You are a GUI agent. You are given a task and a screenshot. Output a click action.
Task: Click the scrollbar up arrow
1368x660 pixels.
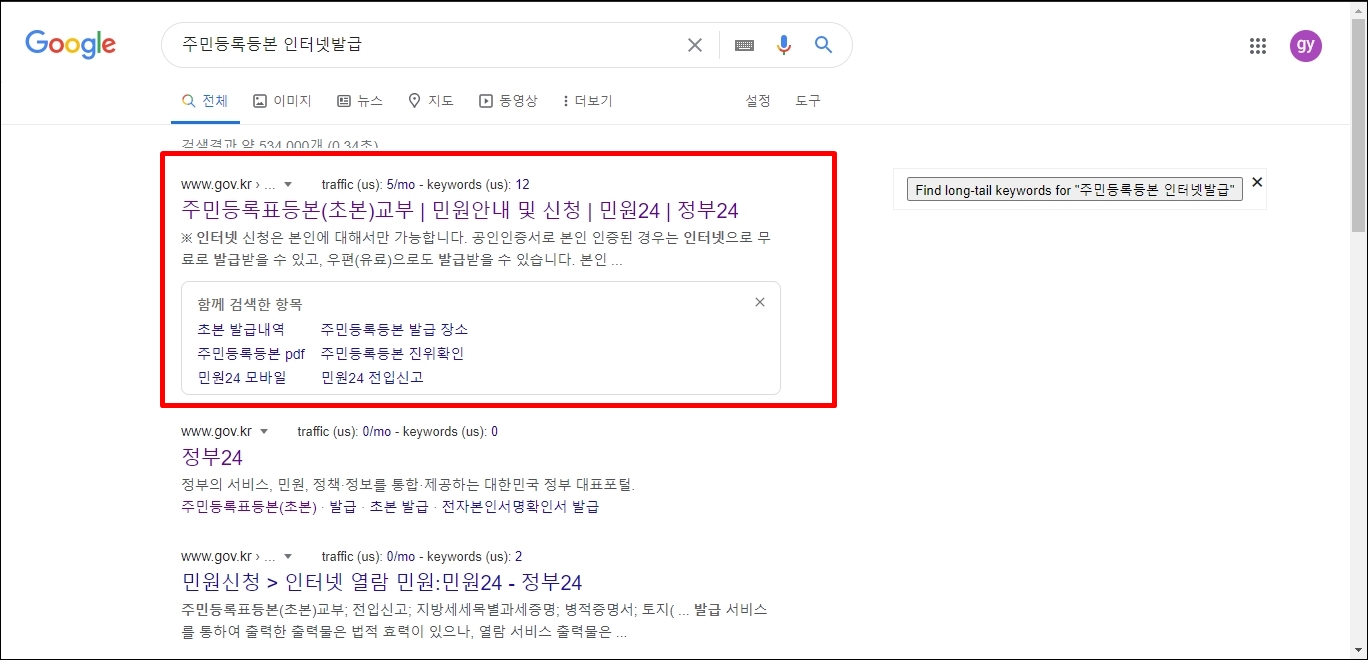pyautogui.click(x=1358, y=9)
